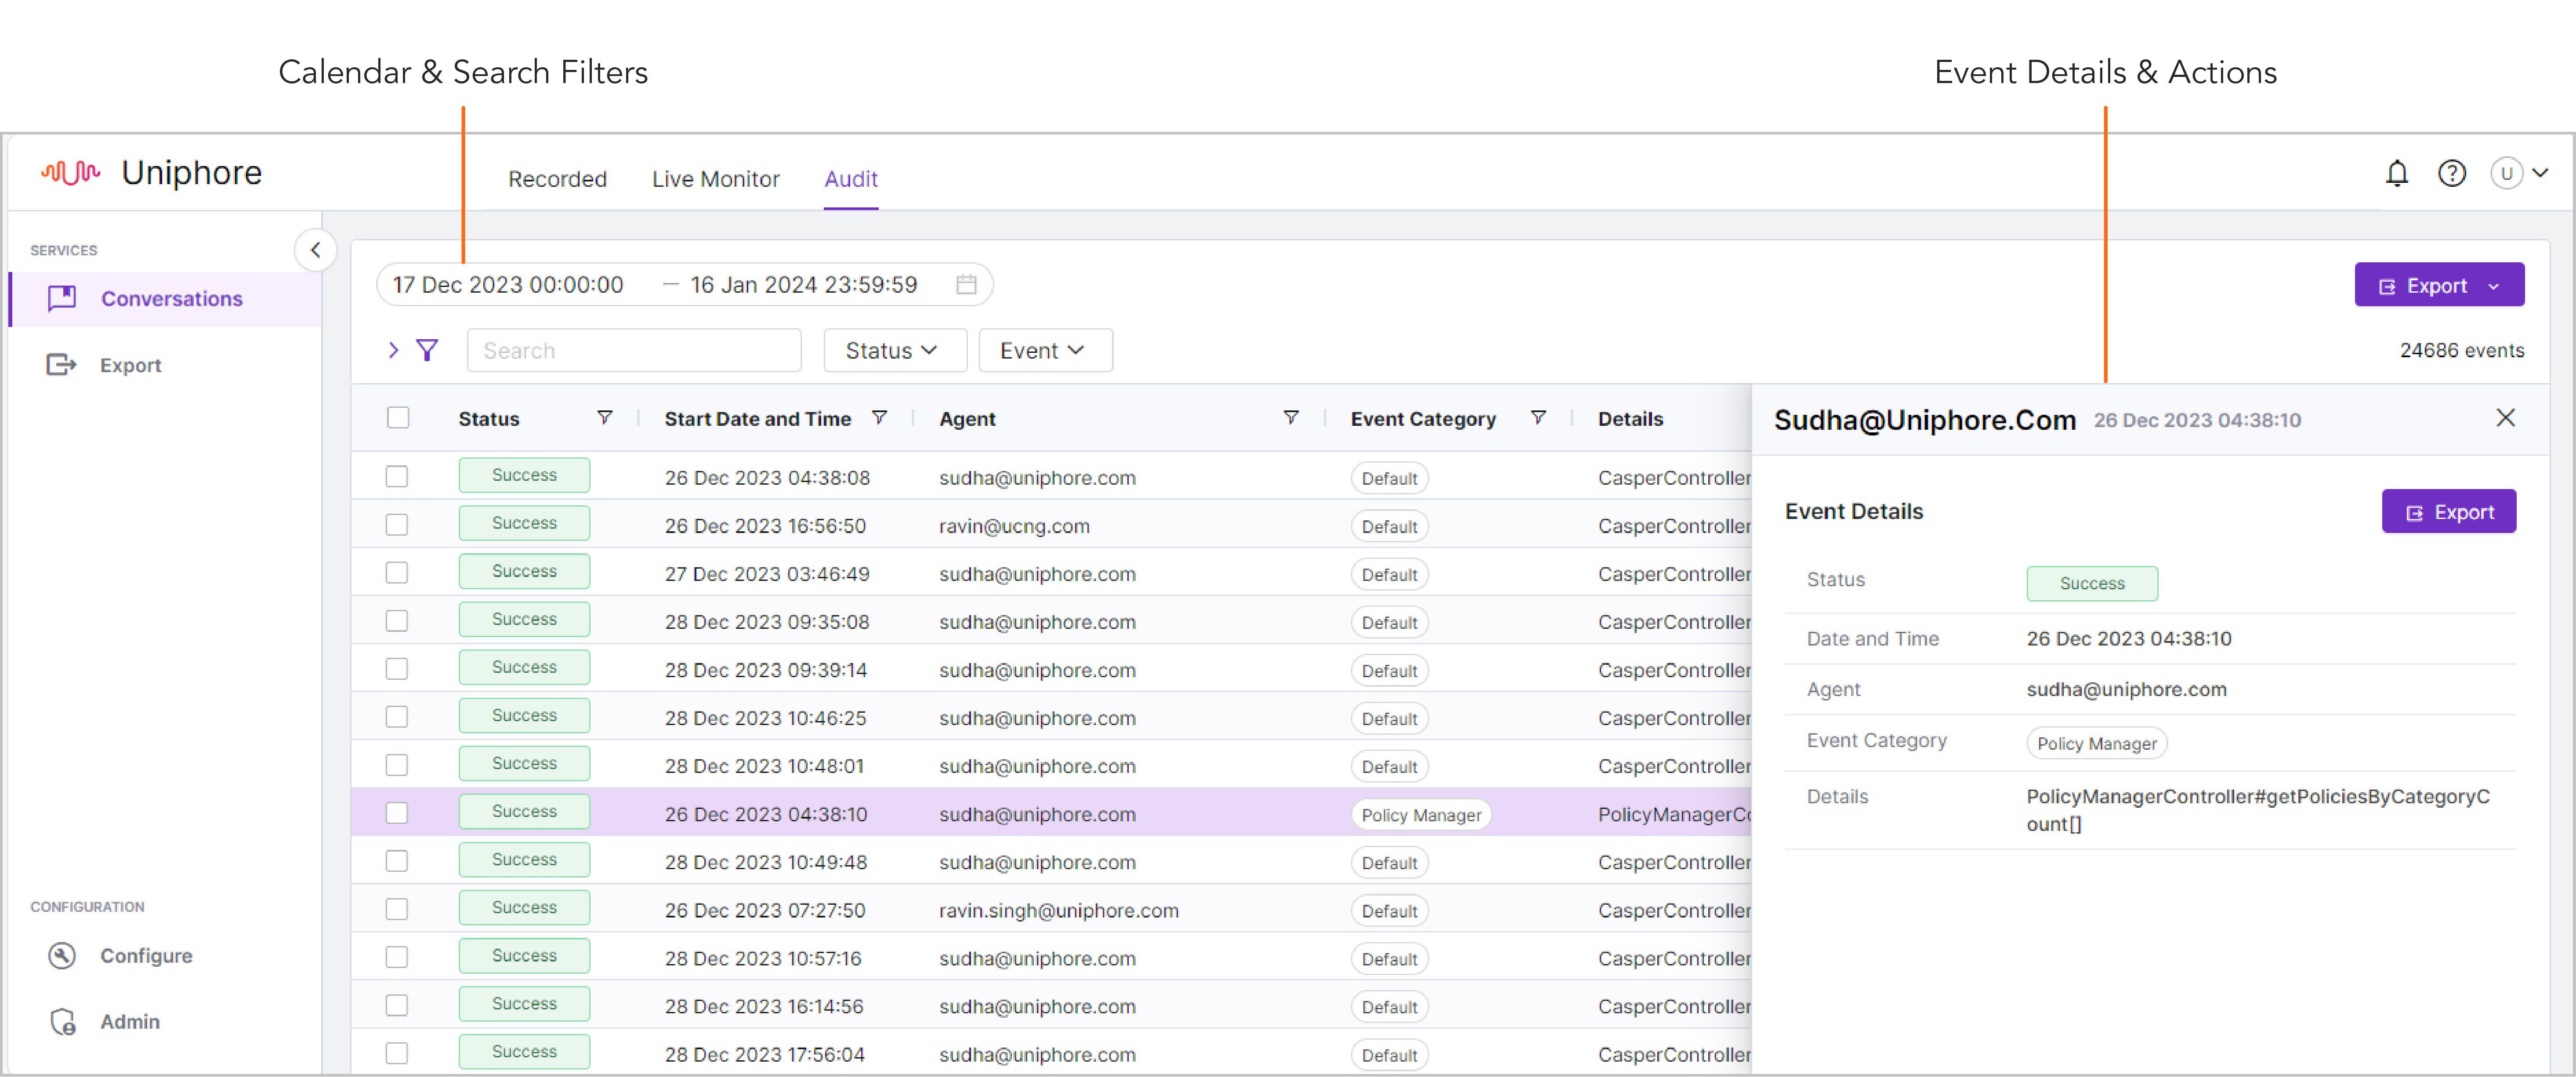Open Export in the sidebar
Image resolution: width=2576 pixels, height=1077 pixels.
[x=130, y=365]
